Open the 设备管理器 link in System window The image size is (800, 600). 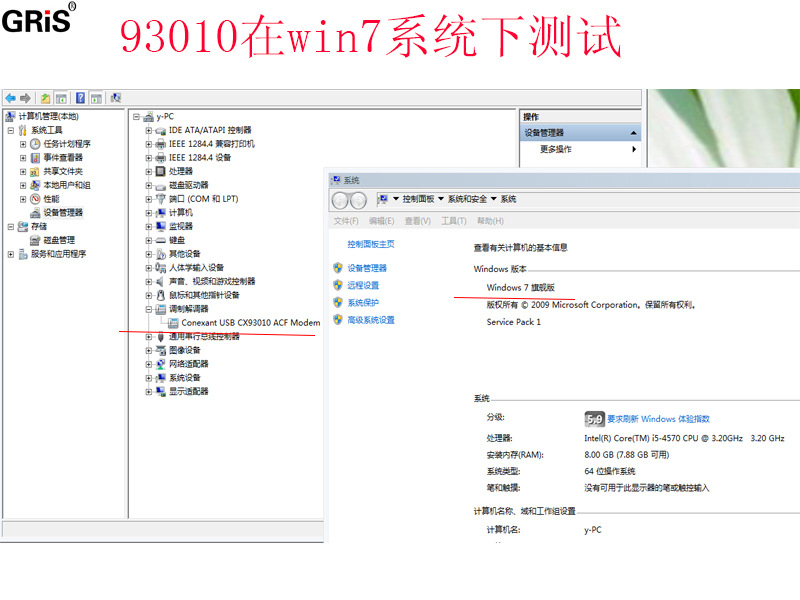pos(367,268)
